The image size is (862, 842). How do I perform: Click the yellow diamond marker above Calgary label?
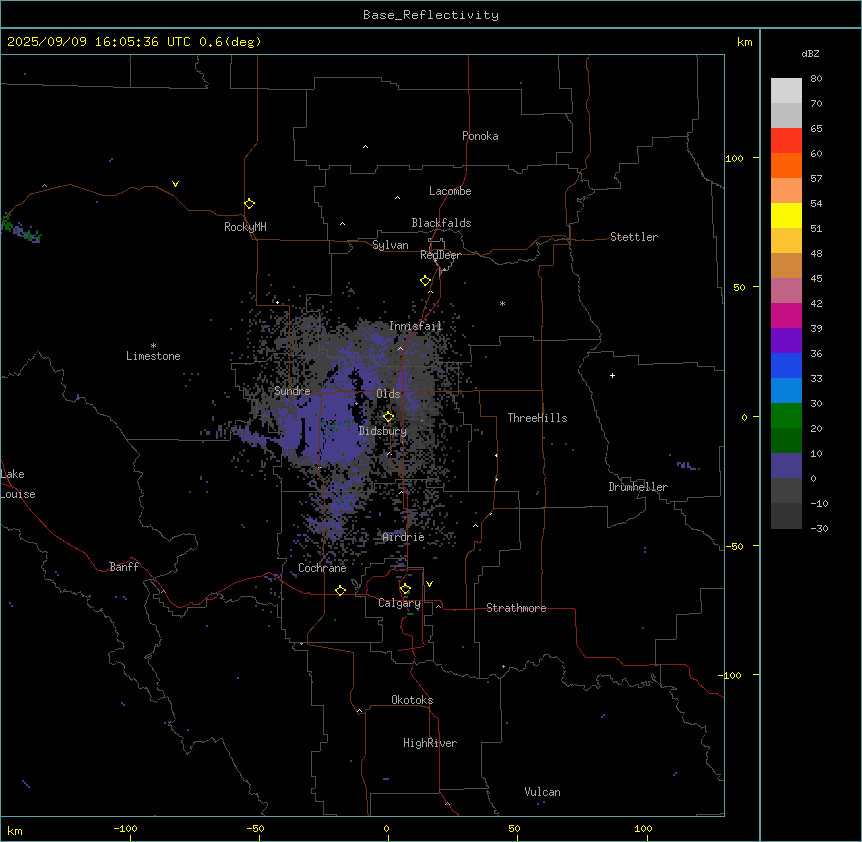pos(405,589)
